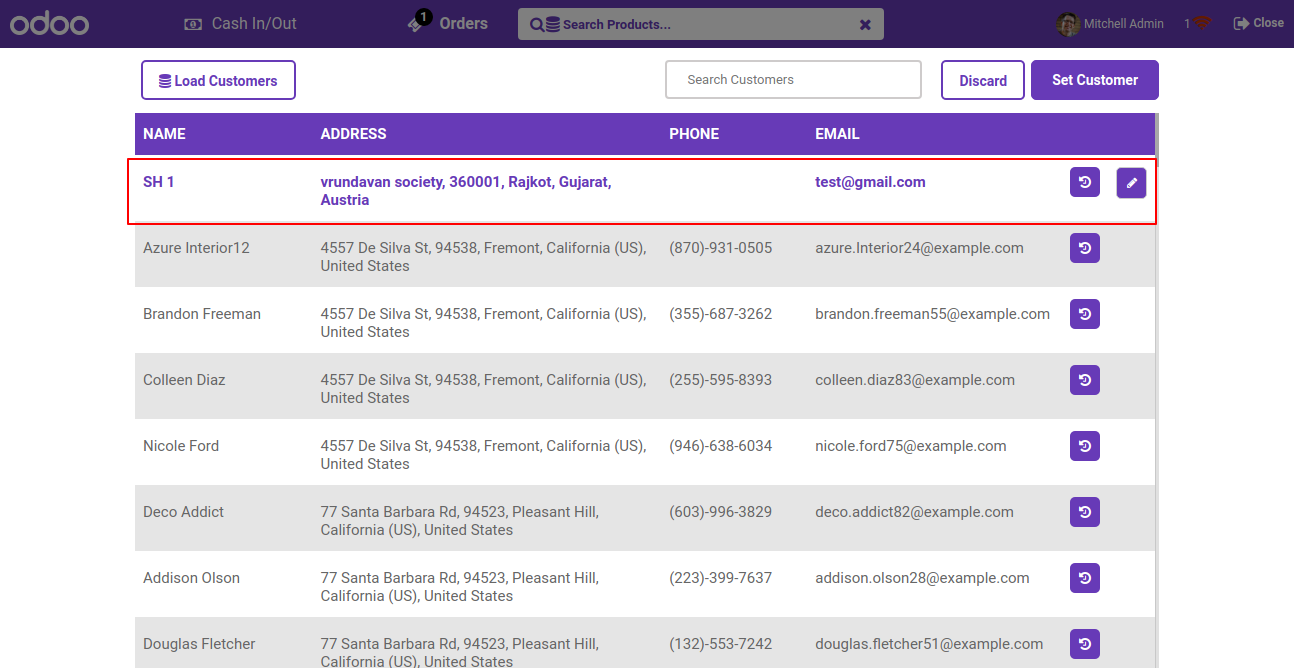Open order history for Addison Olson
1294x668 pixels.
tap(1085, 578)
